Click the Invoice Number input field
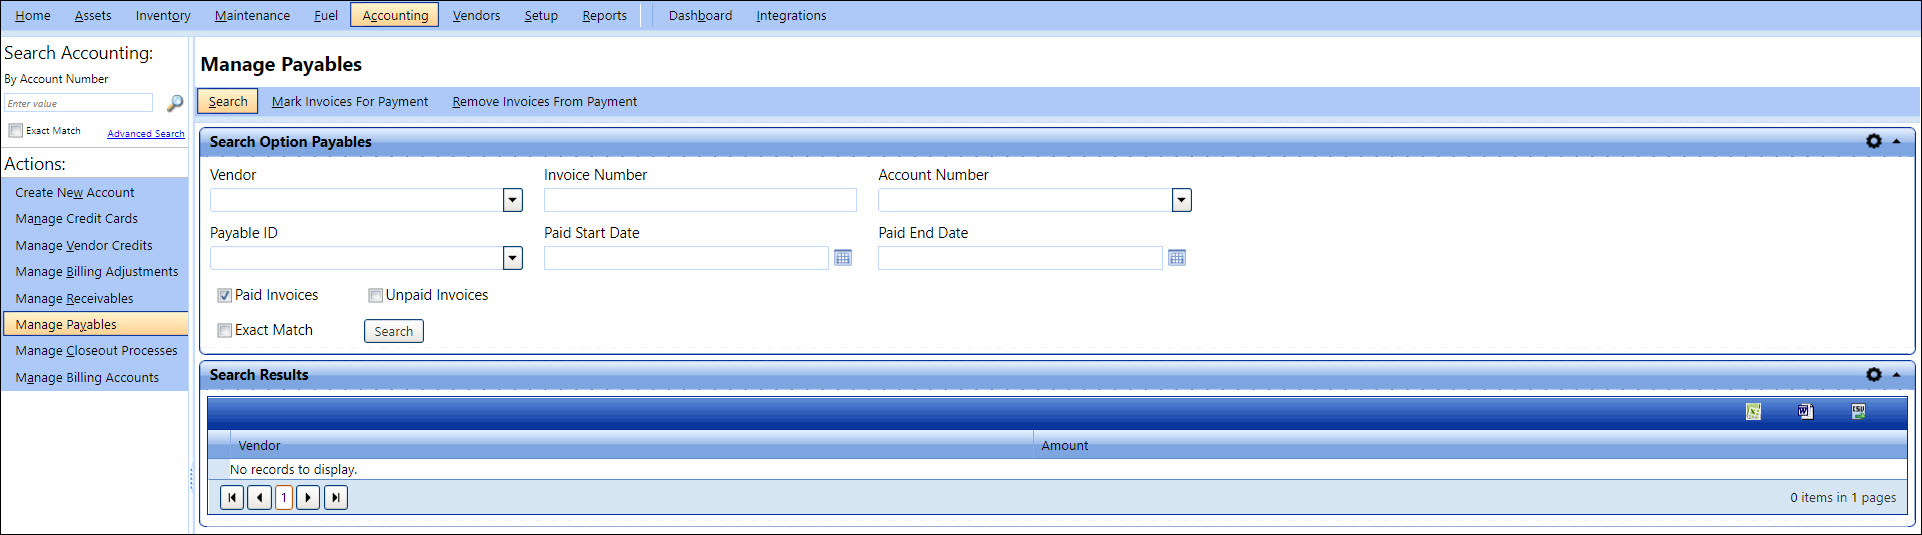Viewport: 1922px width, 535px height. [x=700, y=200]
